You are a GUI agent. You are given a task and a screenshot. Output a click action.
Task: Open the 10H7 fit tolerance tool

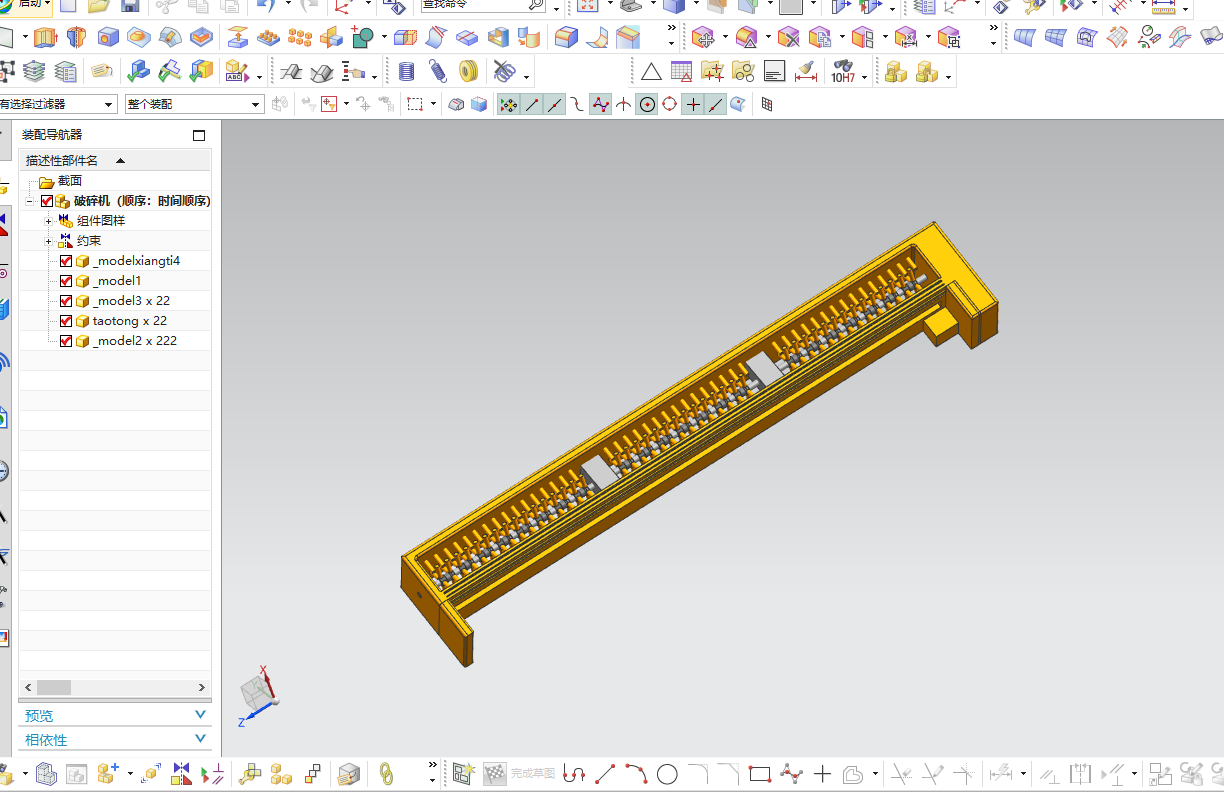pos(843,72)
